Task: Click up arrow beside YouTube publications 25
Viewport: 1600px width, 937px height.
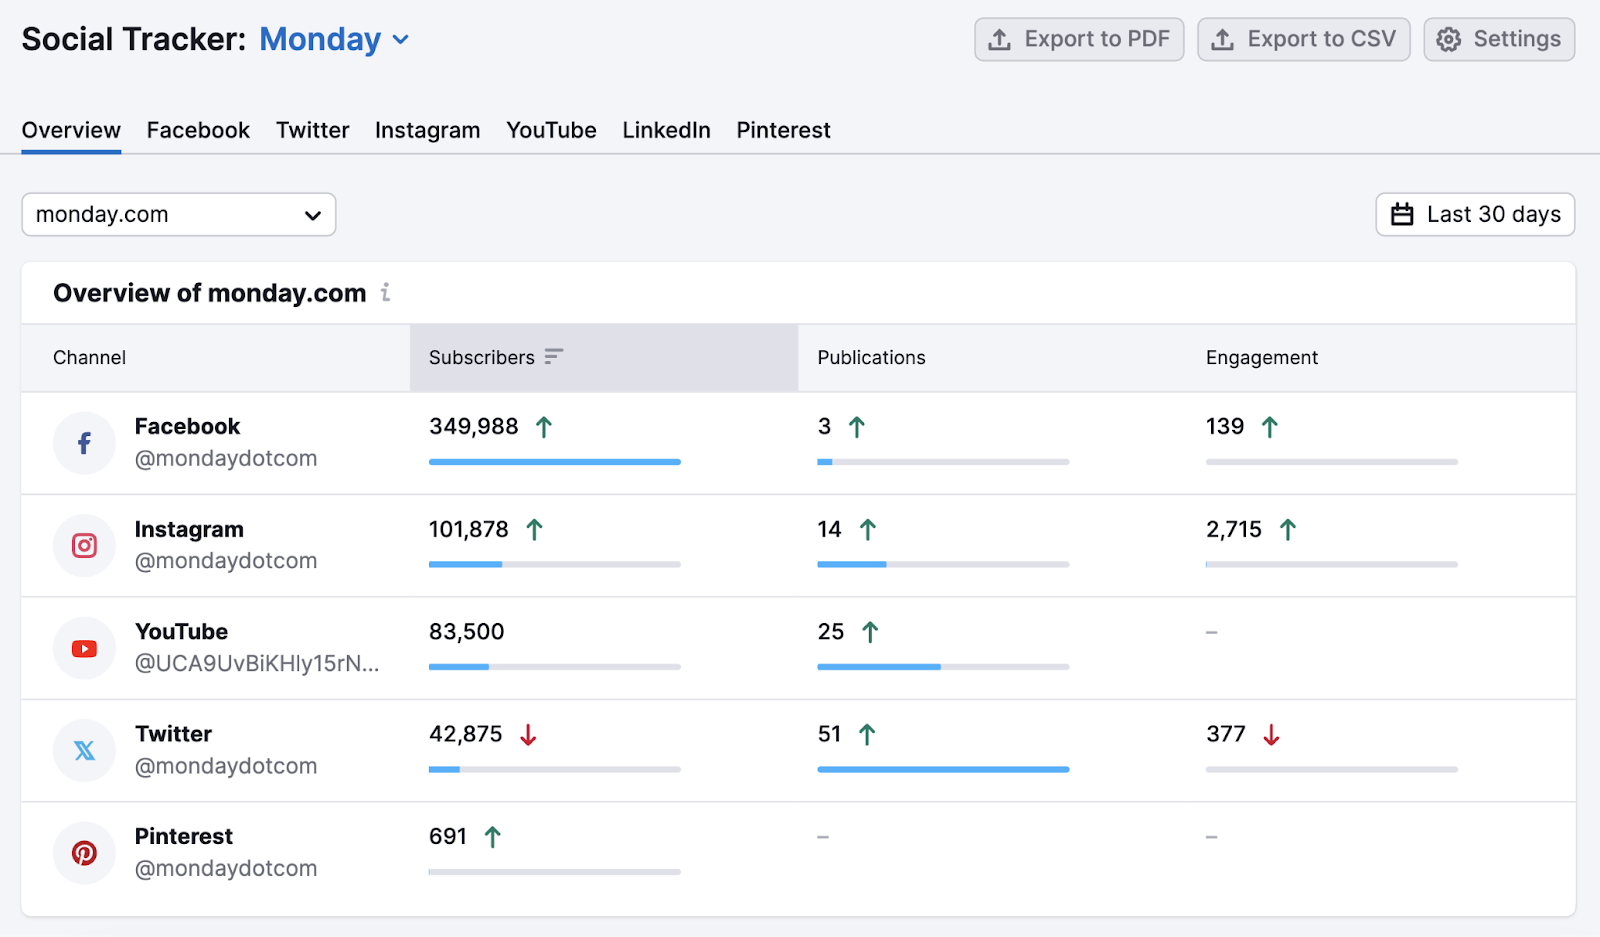Action: 870,632
